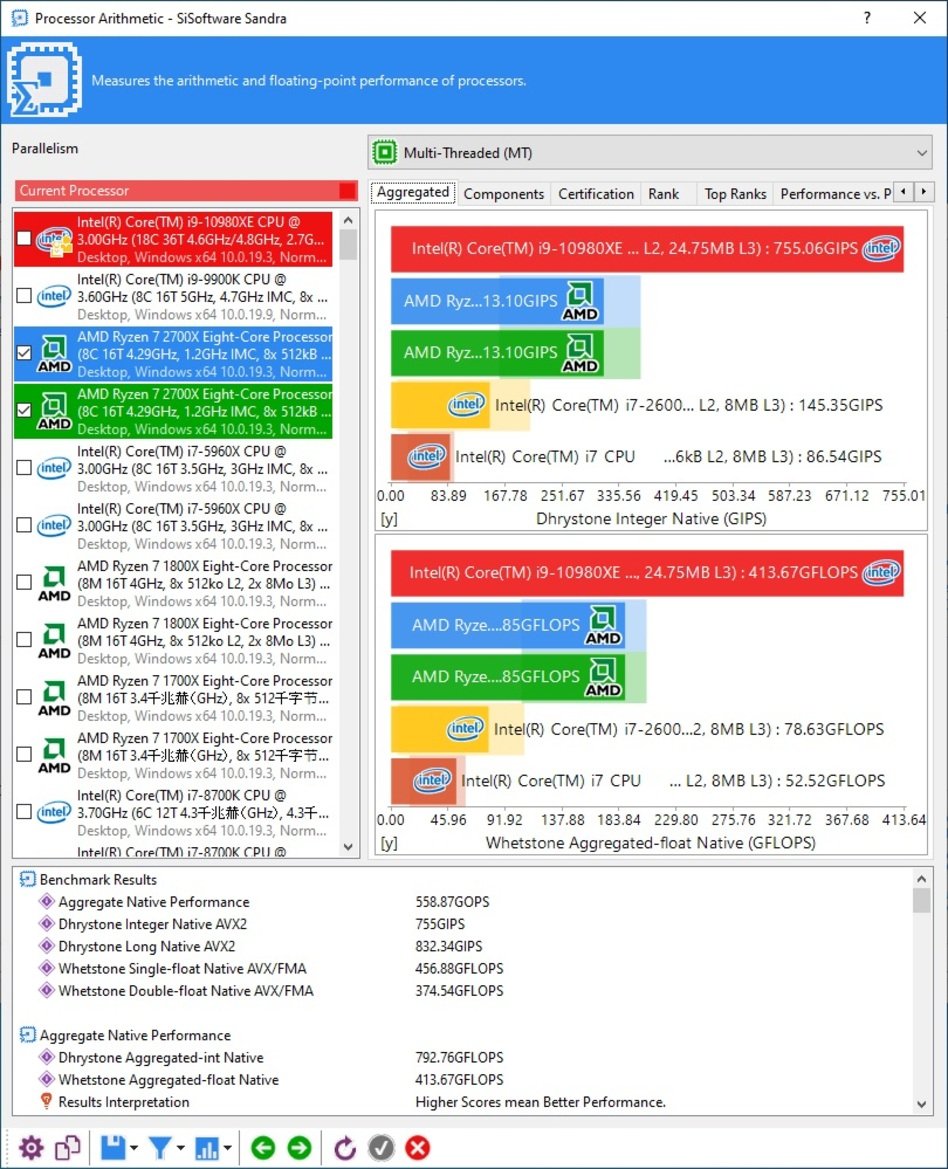The height and width of the screenshot is (1169, 948).
Task: Select the Whetstone Aggregated-float Native row
Action: click(x=463, y=1080)
